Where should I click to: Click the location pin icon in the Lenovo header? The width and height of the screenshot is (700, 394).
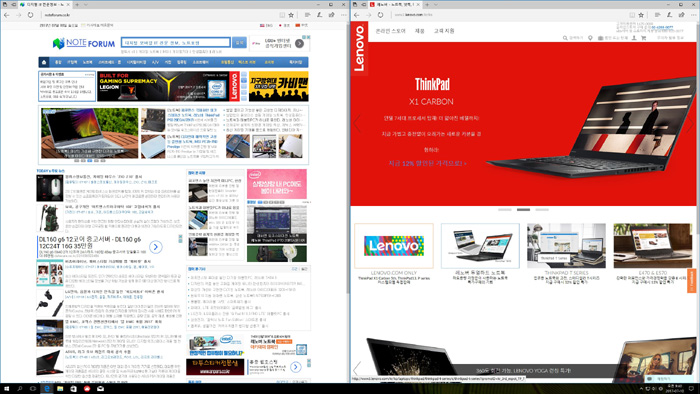(x=590, y=38)
